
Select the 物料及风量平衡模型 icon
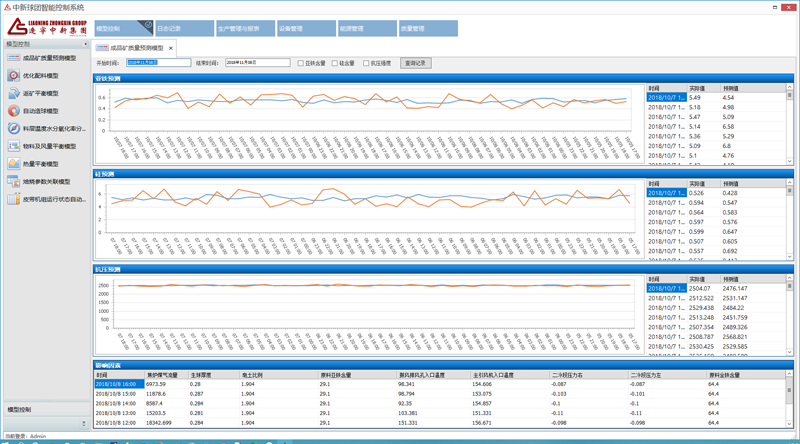click(13, 146)
